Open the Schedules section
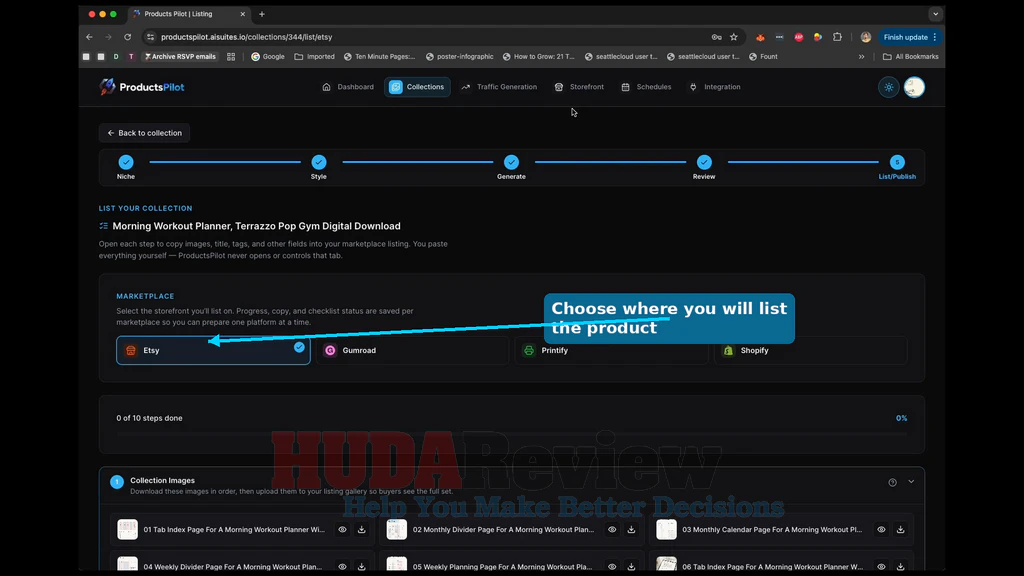 click(646, 87)
